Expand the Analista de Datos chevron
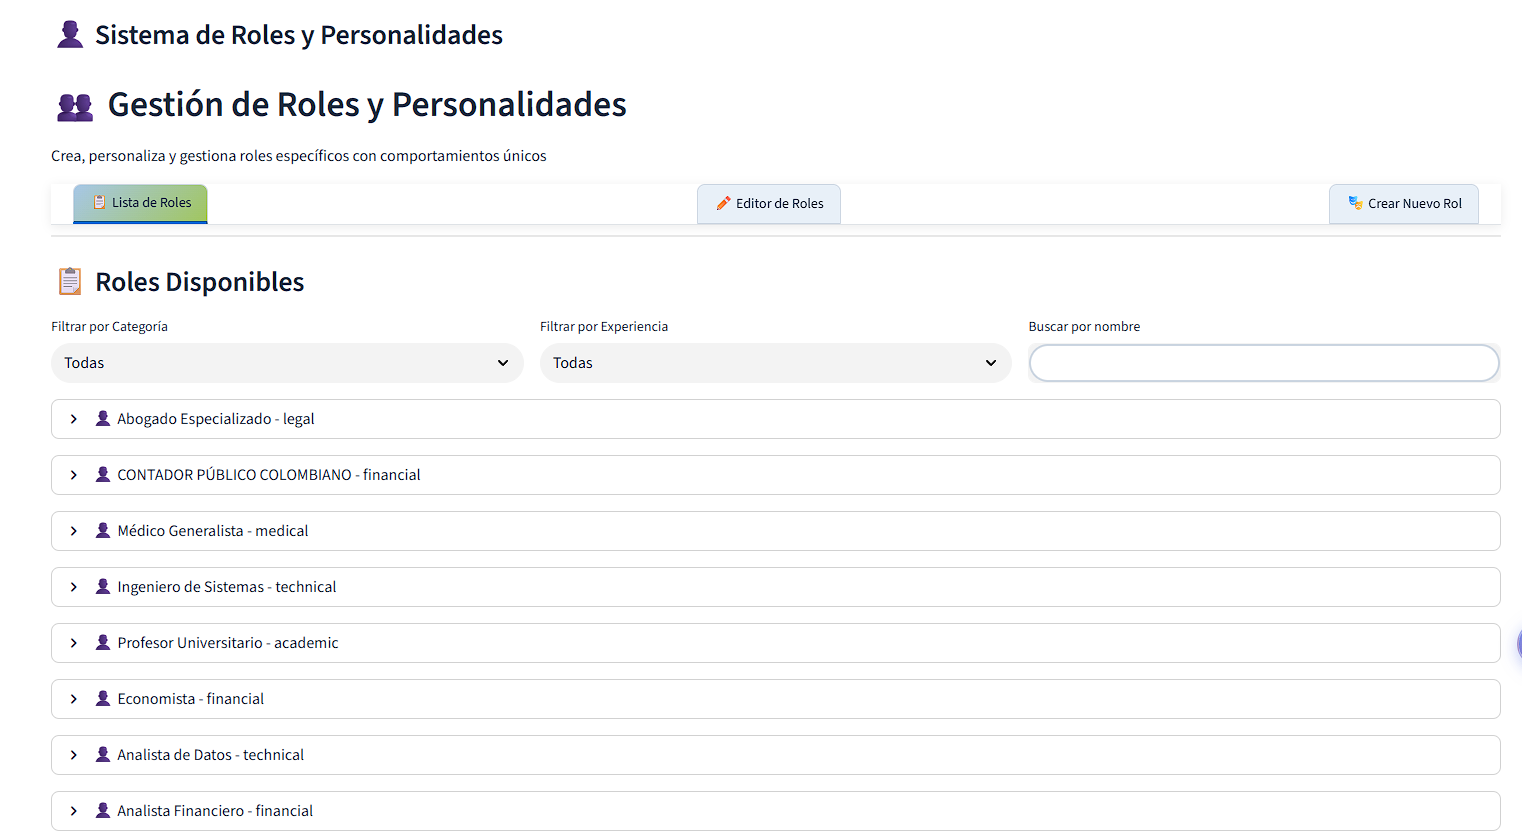 pos(74,755)
